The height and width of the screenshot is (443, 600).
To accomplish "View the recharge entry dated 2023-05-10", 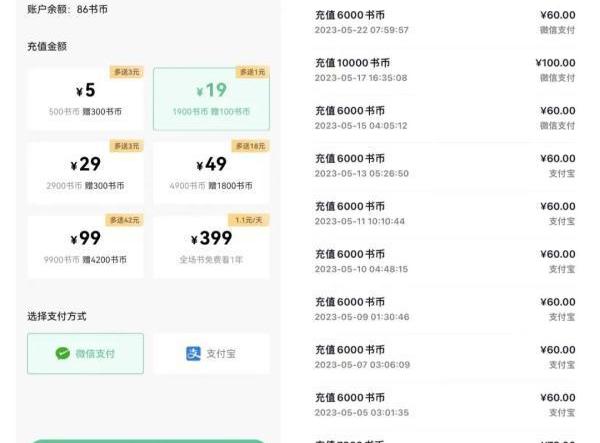I will point(445,261).
